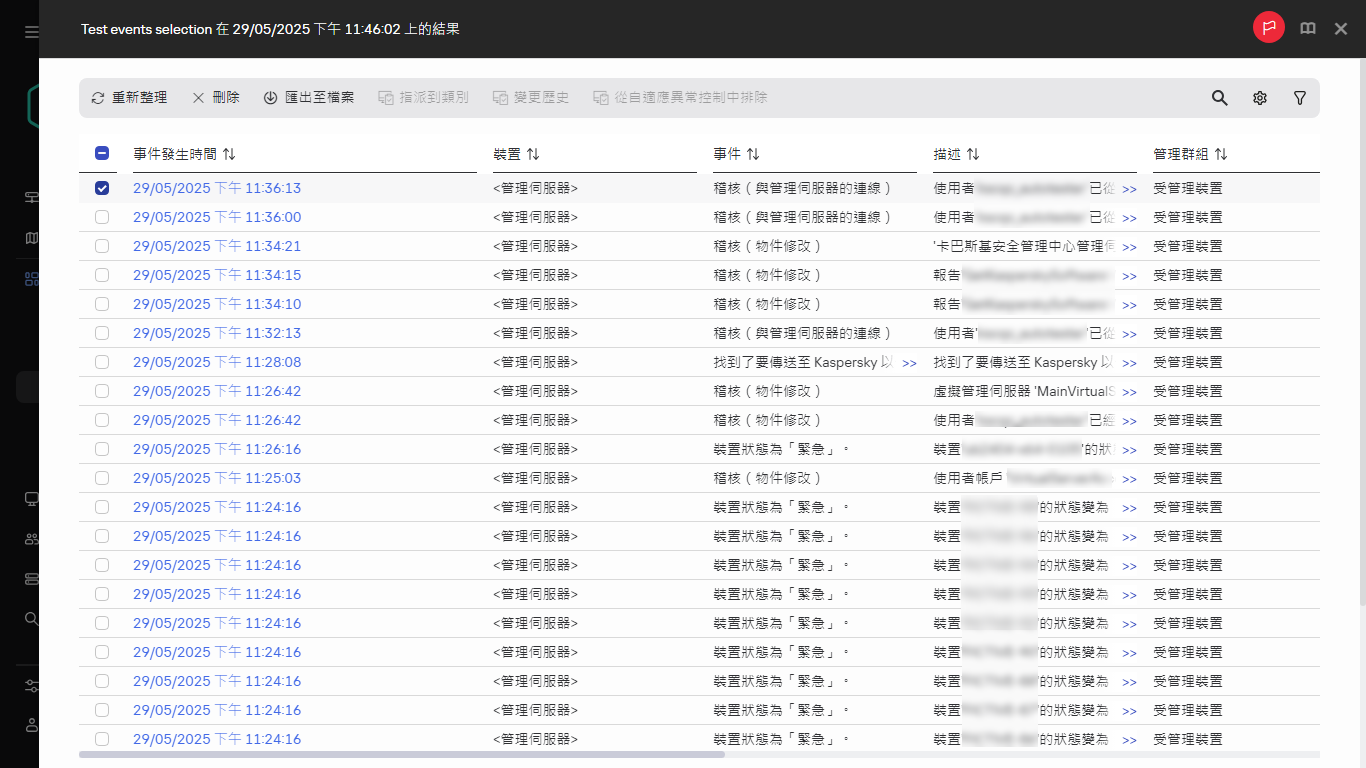The image size is (1366, 768).
Task: Expand description of 11:26:16 event
Action: [x=1129, y=450]
